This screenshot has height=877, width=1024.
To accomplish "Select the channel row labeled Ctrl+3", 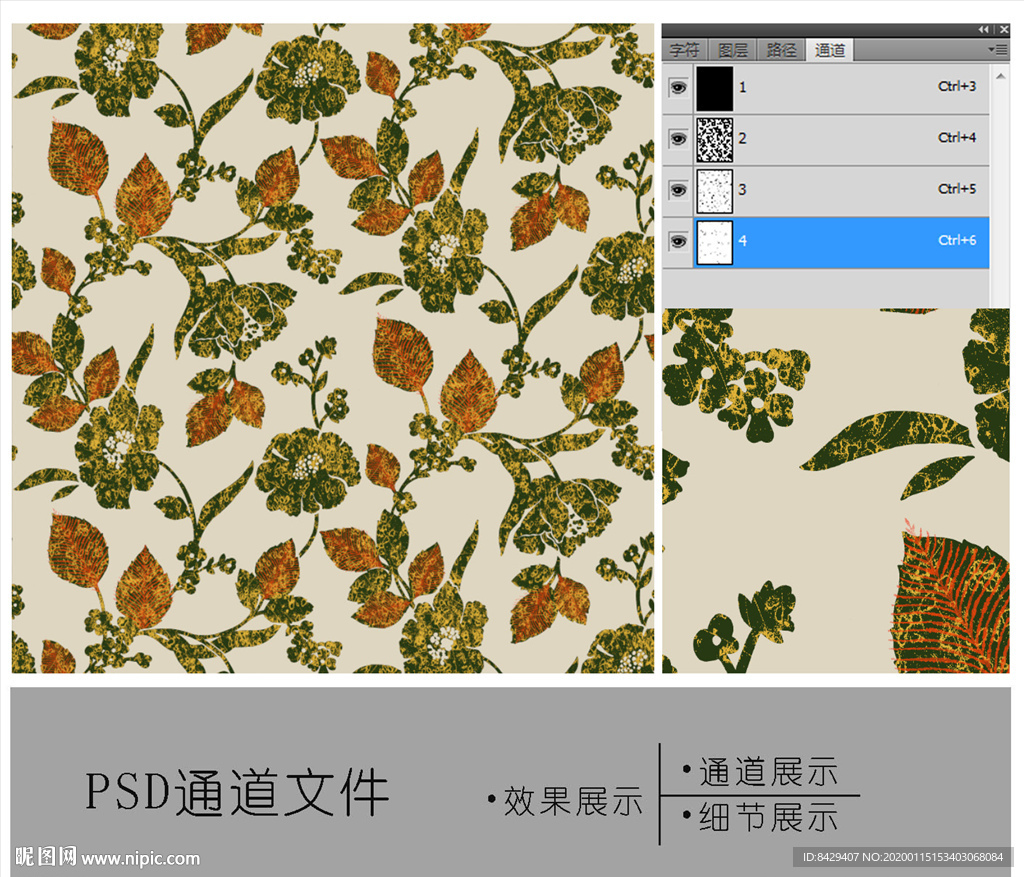I will (860, 88).
